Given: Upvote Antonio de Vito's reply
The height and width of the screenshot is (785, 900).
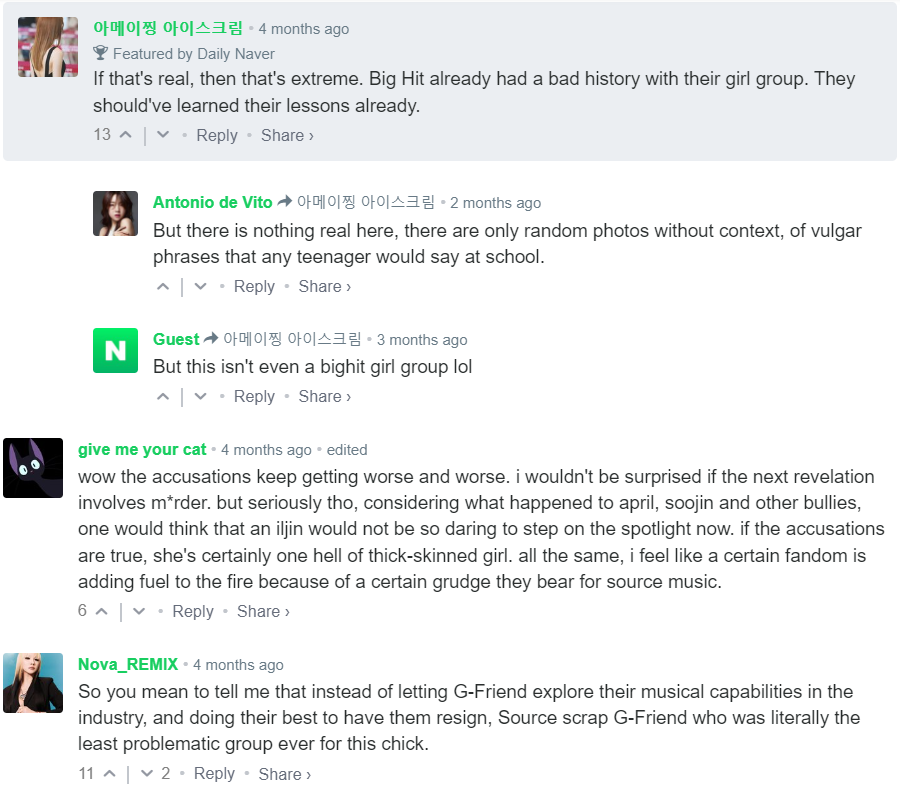Looking at the screenshot, I should [x=163, y=286].
